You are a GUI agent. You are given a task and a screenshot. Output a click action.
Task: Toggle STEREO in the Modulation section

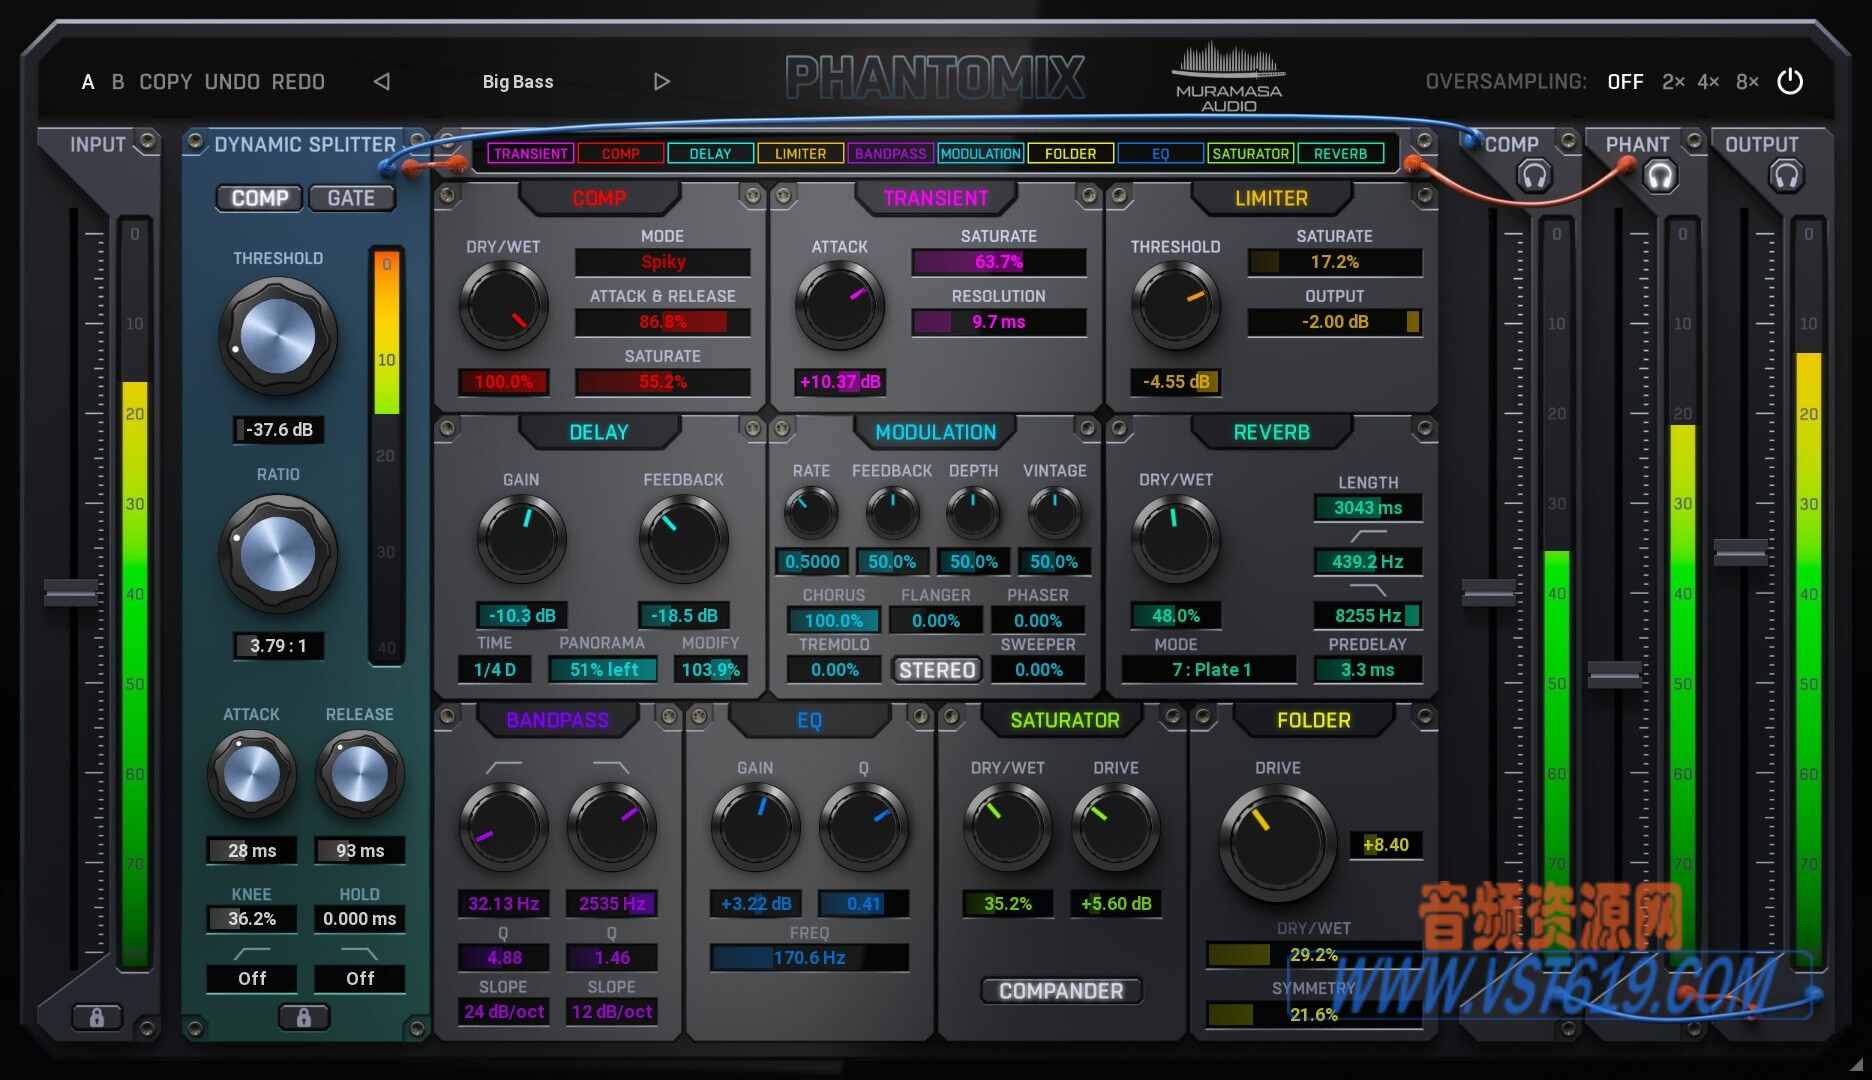pyautogui.click(x=936, y=669)
